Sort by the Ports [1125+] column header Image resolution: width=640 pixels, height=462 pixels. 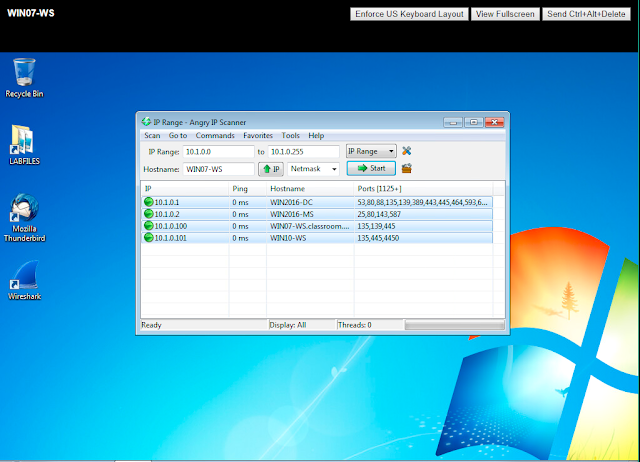coord(423,189)
